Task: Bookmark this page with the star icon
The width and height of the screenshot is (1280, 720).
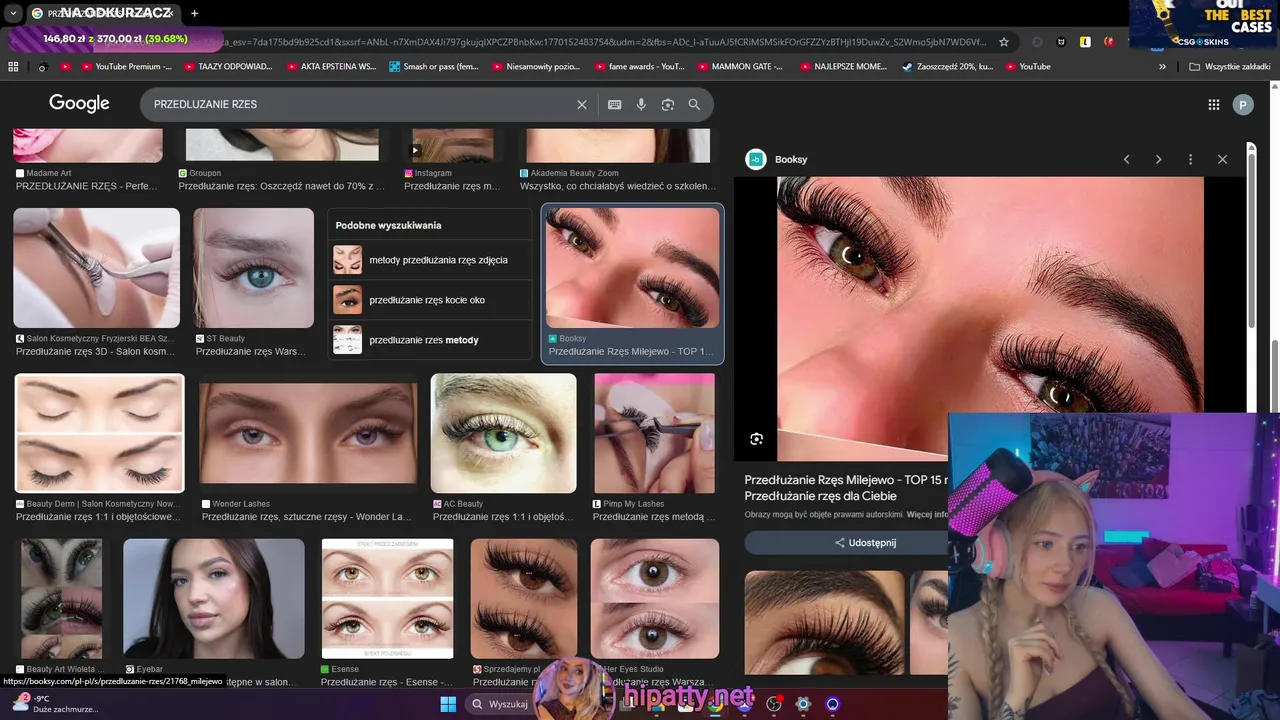Action: point(1004,42)
